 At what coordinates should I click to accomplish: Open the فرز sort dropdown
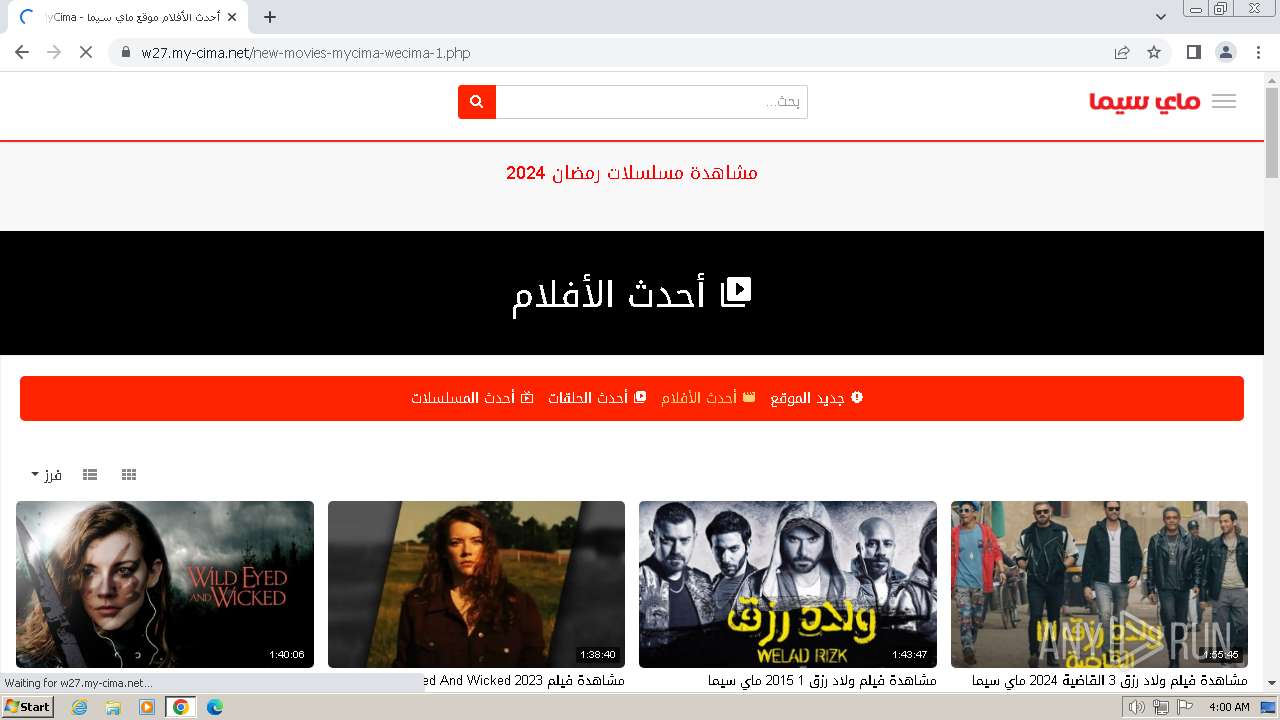[46, 475]
